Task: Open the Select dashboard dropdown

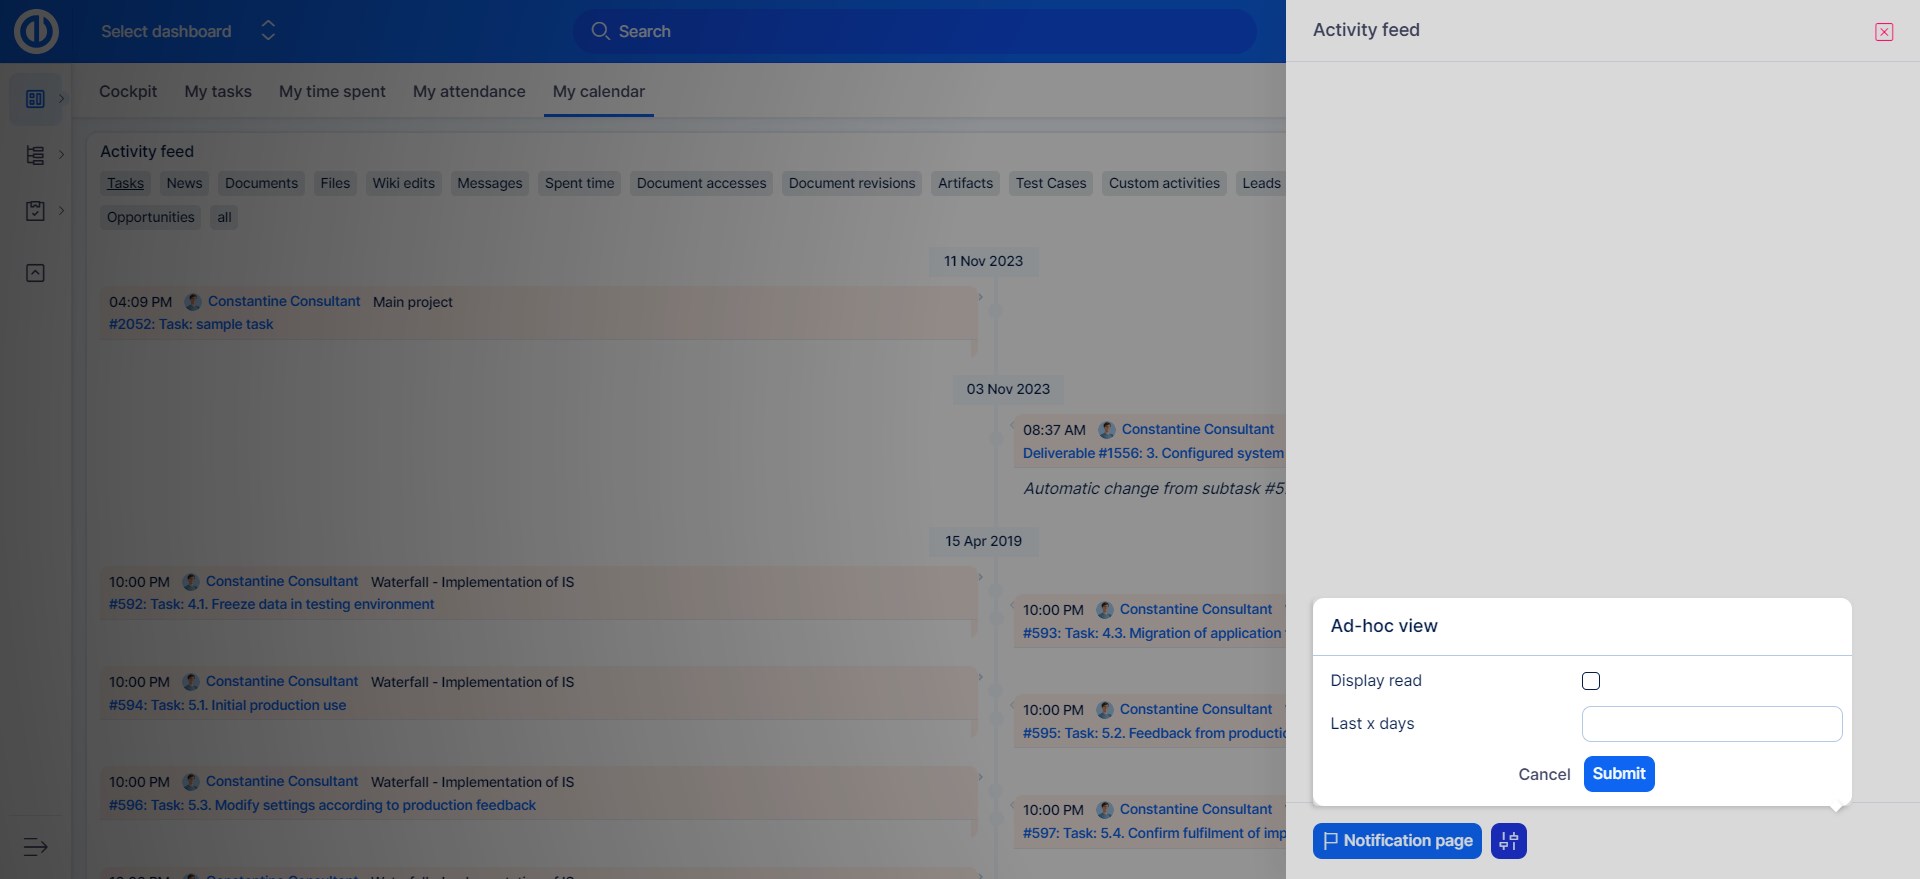Action: tap(187, 31)
